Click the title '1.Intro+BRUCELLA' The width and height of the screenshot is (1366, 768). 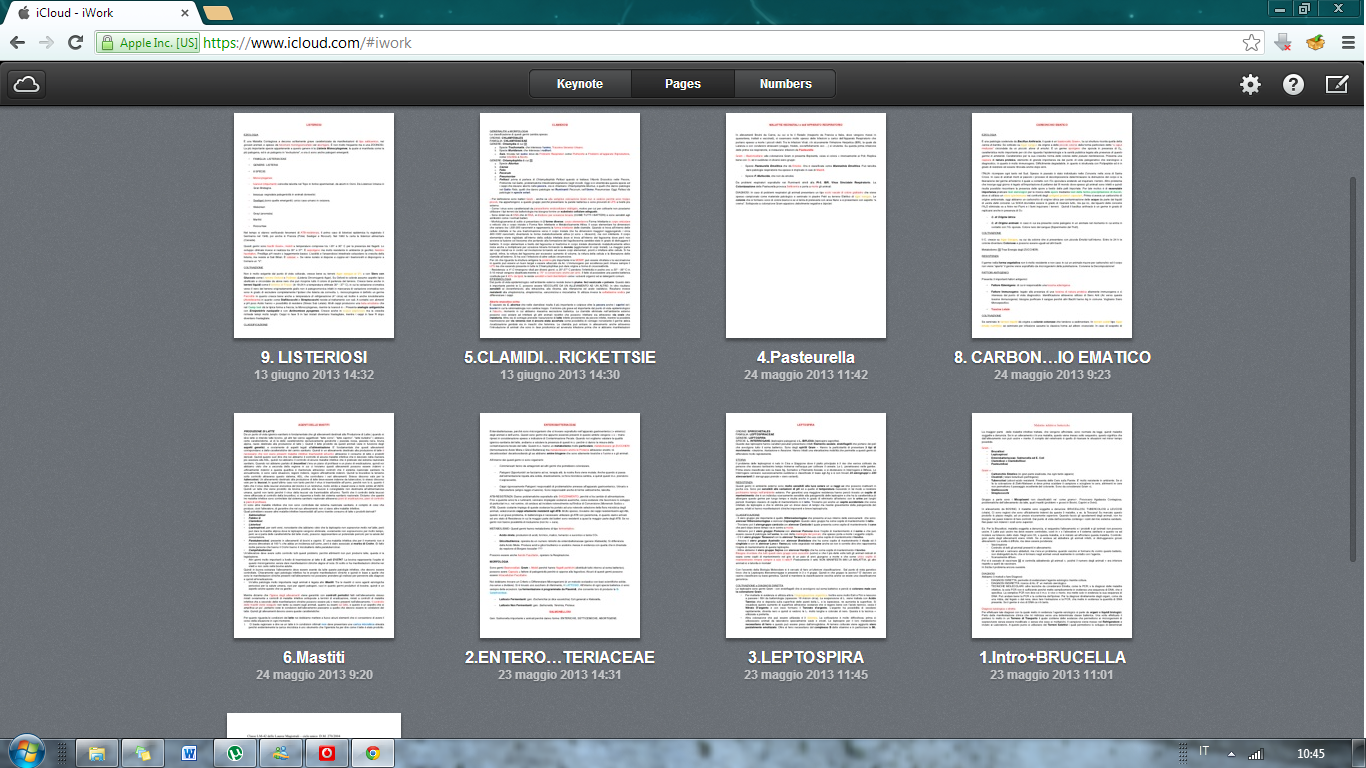[1052, 657]
